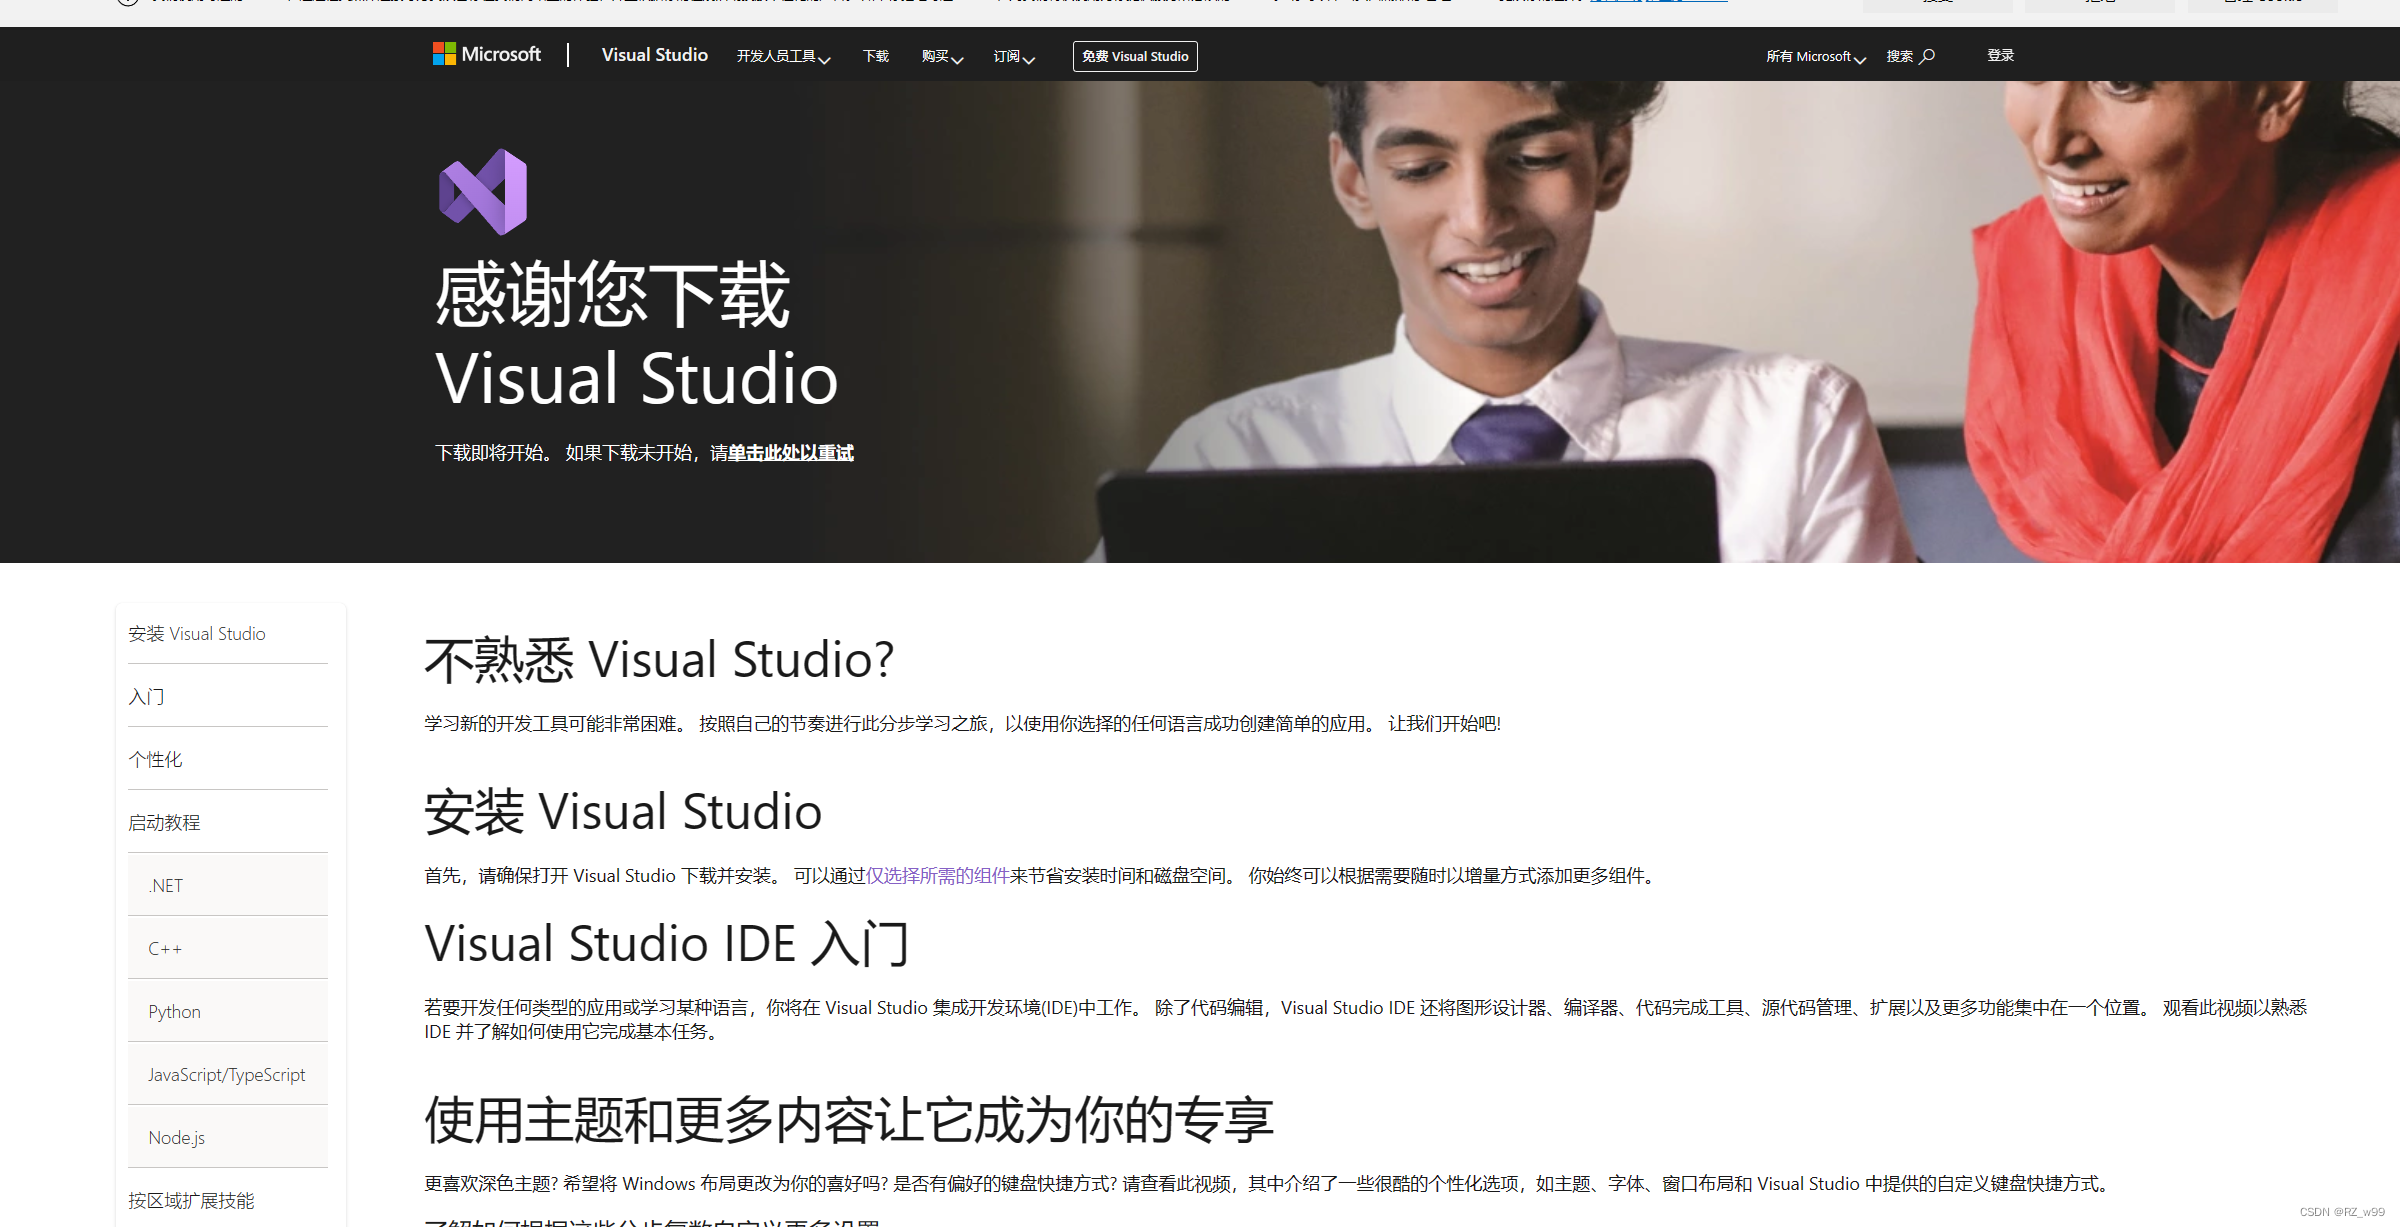Open the C++ sidebar entry

click(163, 948)
